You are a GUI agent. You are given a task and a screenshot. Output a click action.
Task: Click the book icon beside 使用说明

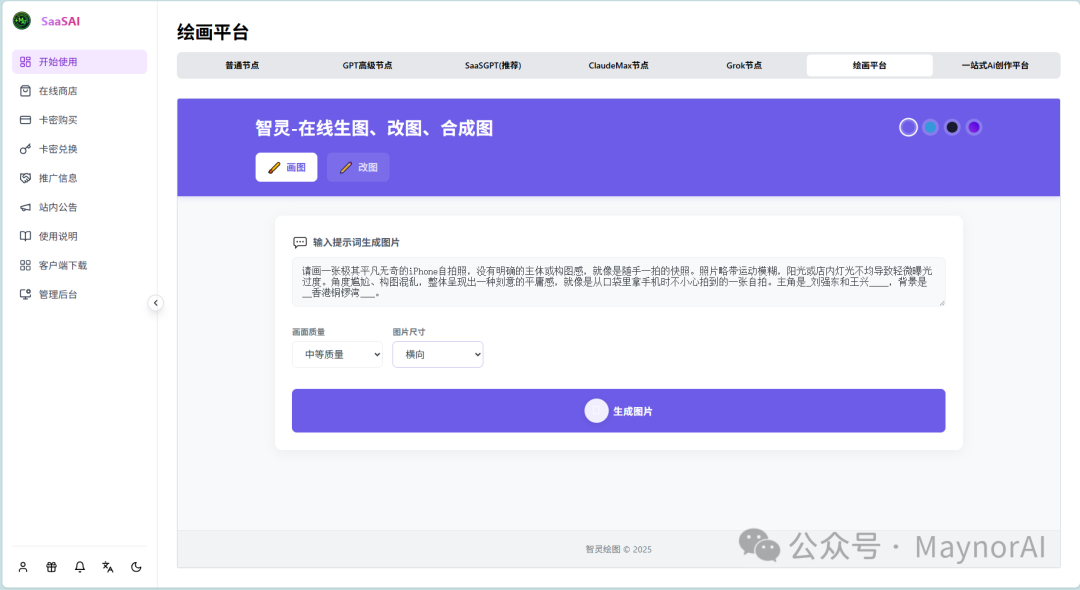coord(25,236)
